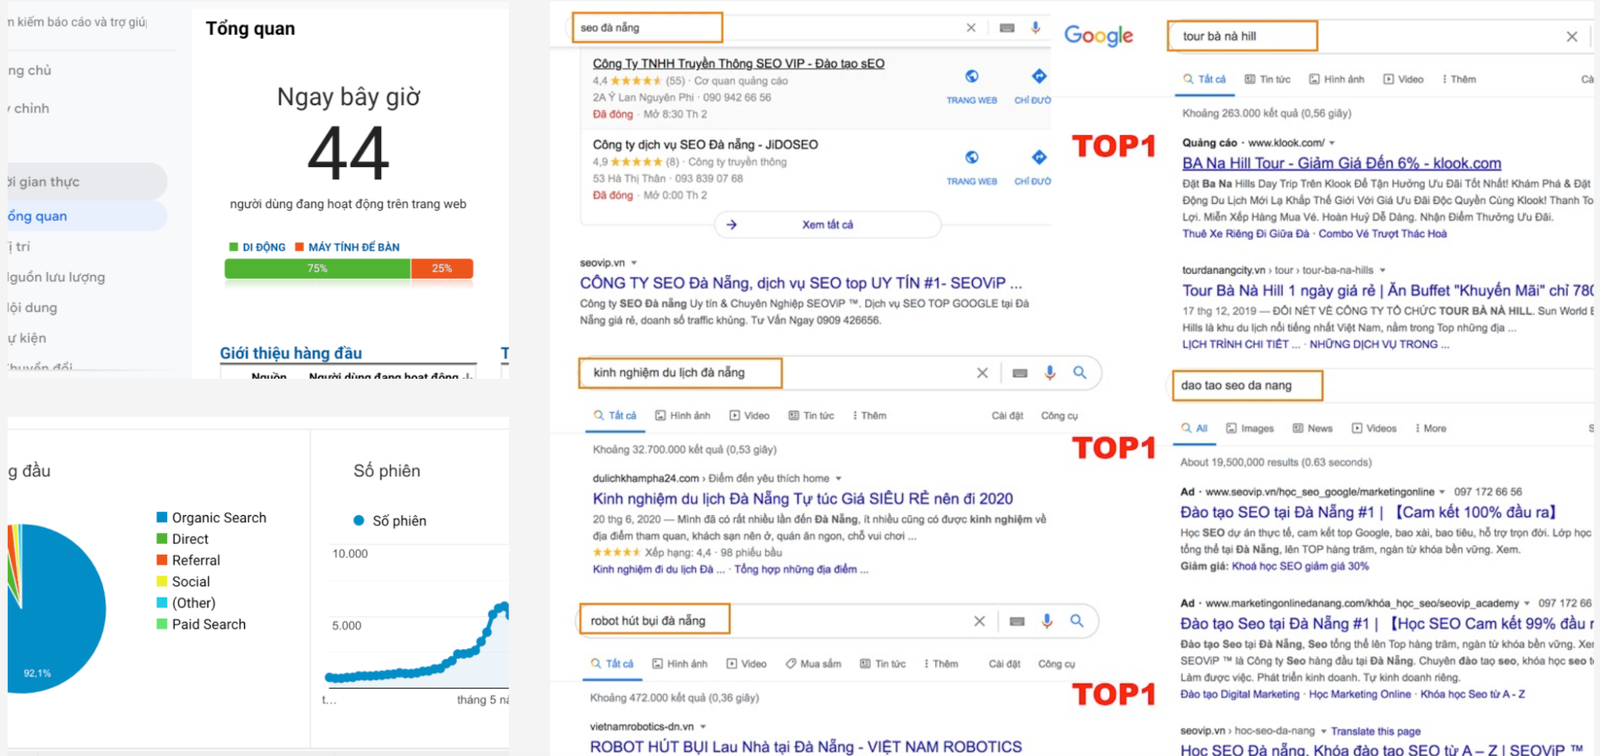The image size is (1600, 756).
Task: Open 'BA Na Hill Tour' klook.com ad link
Action: [x=1342, y=163]
